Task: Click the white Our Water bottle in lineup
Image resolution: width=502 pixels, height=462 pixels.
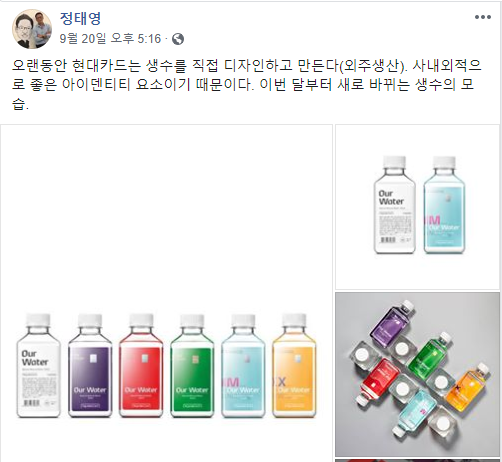Action: [38, 365]
